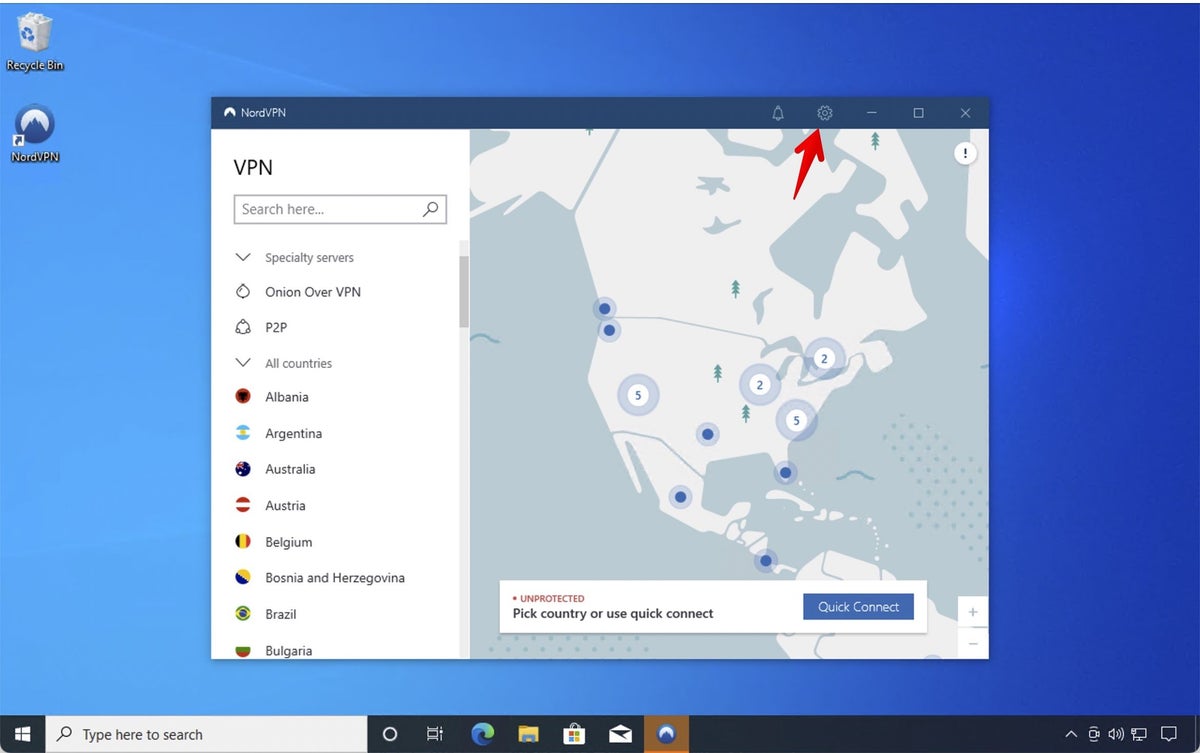
Task: Click the volume icon in the system tray
Action: click(x=1118, y=734)
